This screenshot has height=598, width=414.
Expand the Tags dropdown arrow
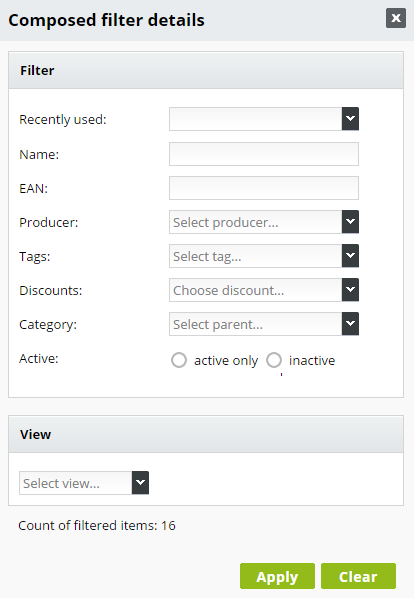[x=350, y=256]
